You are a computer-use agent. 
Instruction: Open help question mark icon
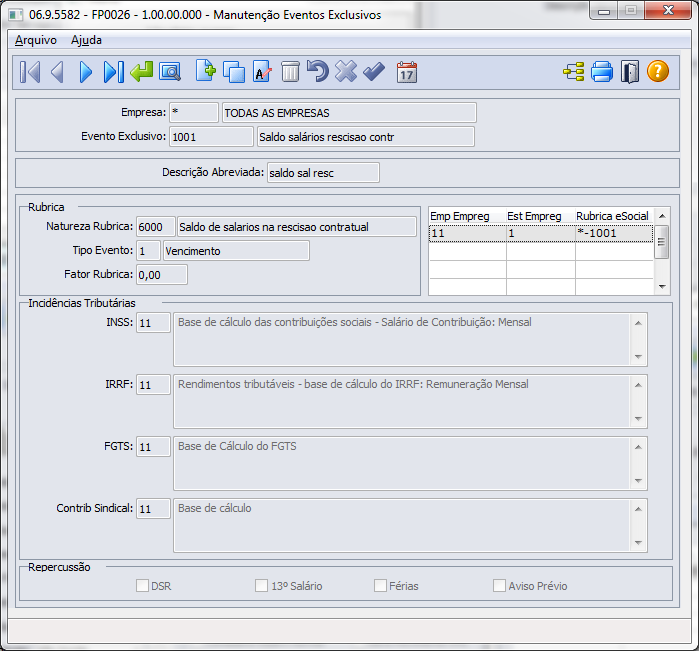[x=658, y=71]
